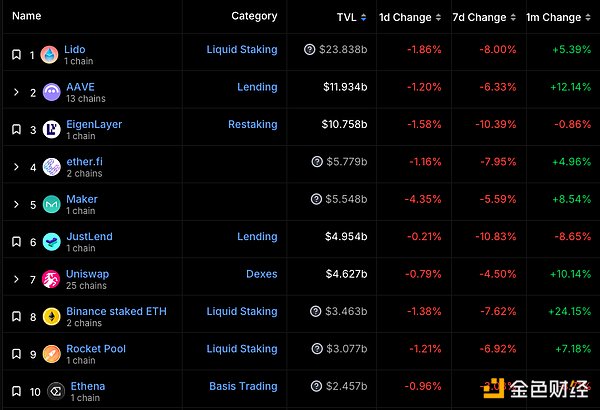Click the EigenLayer logo icon

click(51, 130)
